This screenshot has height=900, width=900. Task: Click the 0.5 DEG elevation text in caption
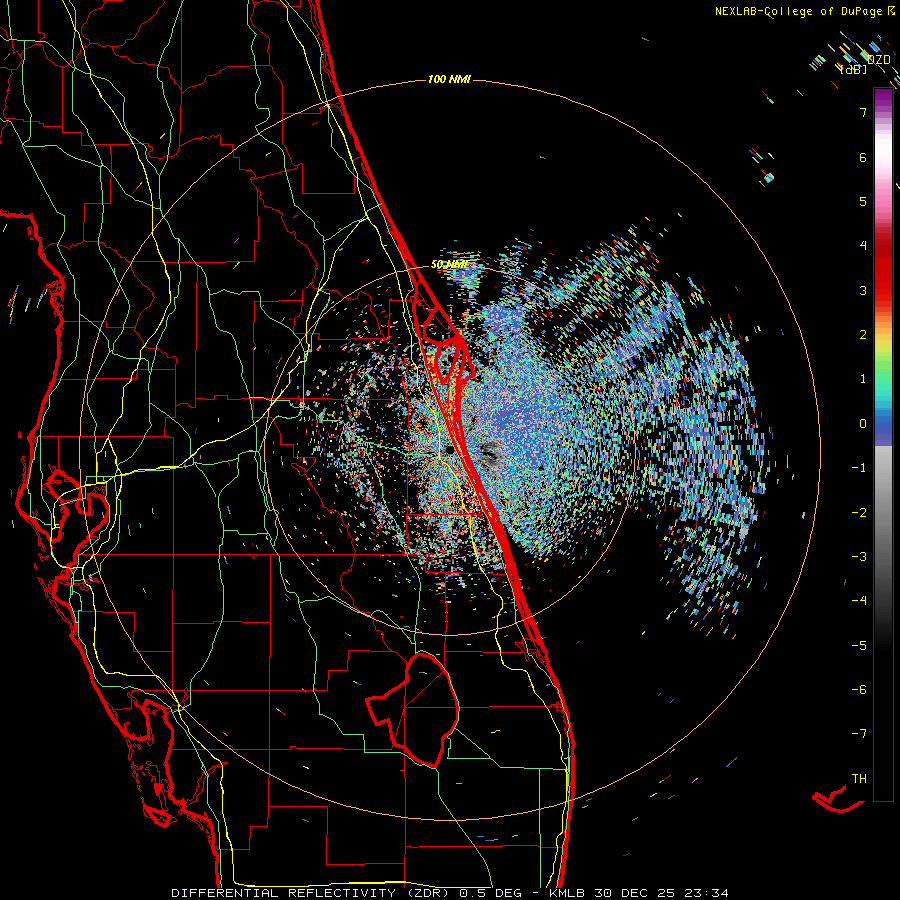[x=491, y=893]
